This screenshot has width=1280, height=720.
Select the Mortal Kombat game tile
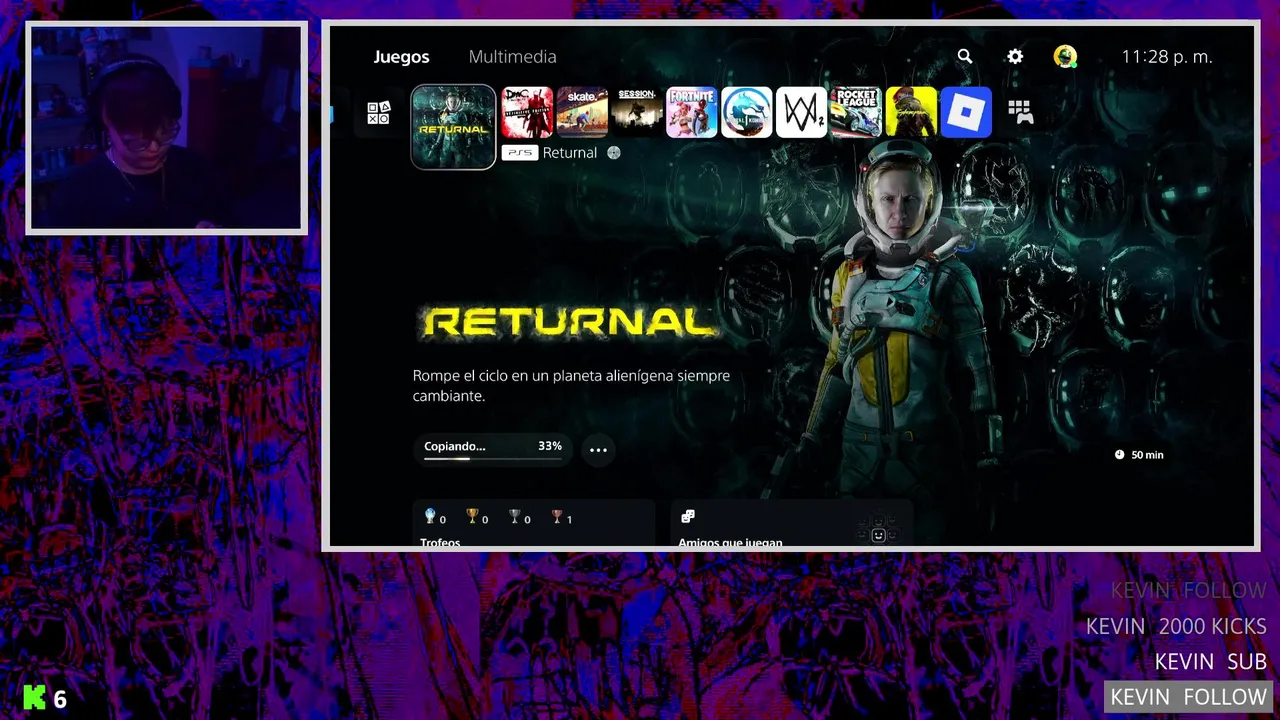pyautogui.click(x=747, y=112)
